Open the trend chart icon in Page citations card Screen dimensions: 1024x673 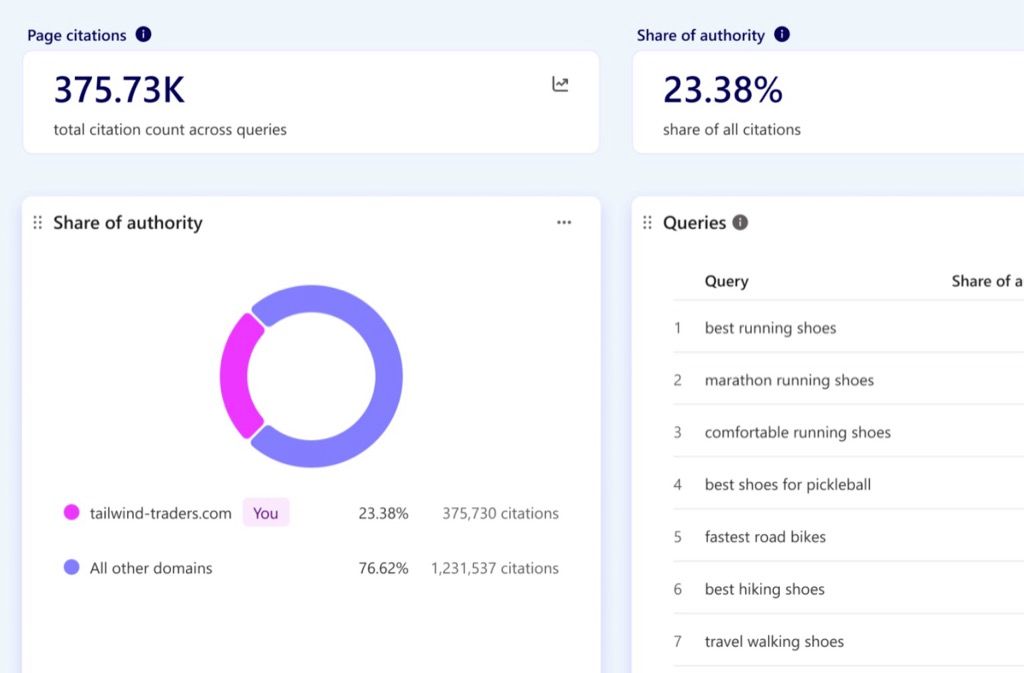click(560, 84)
